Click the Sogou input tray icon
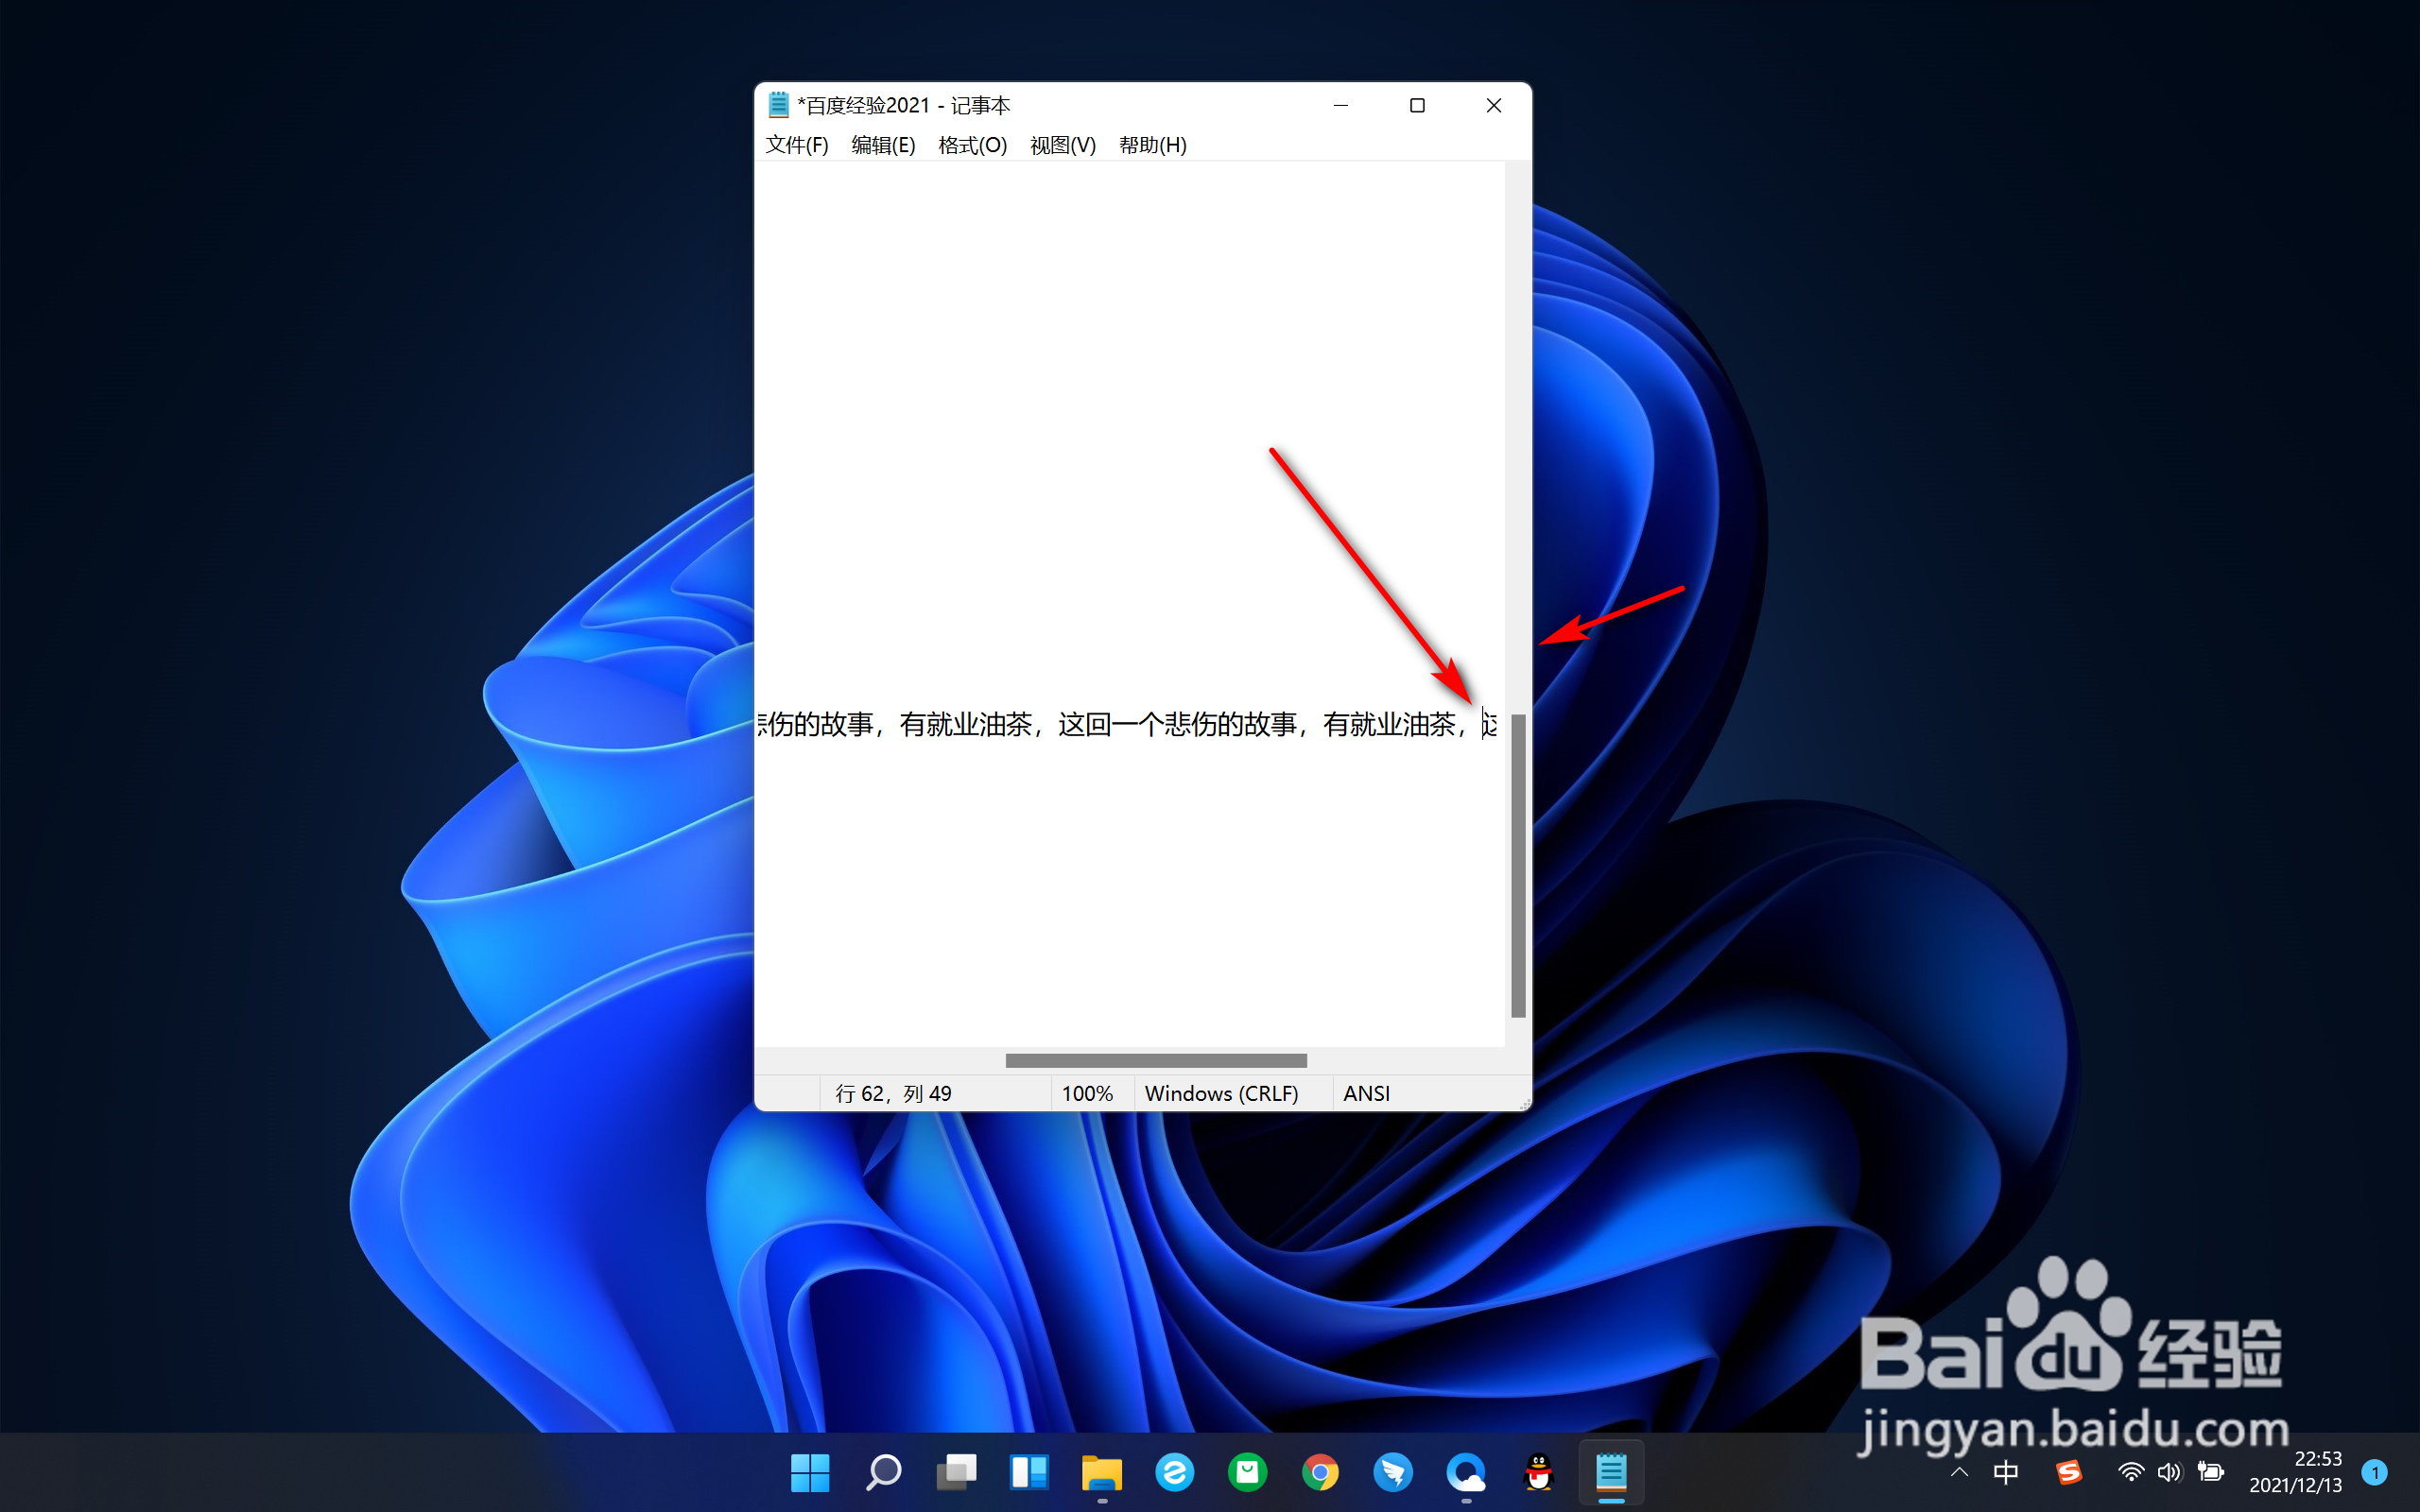Image resolution: width=2420 pixels, height=1512 pixels. click(x=2068, y=1472)
